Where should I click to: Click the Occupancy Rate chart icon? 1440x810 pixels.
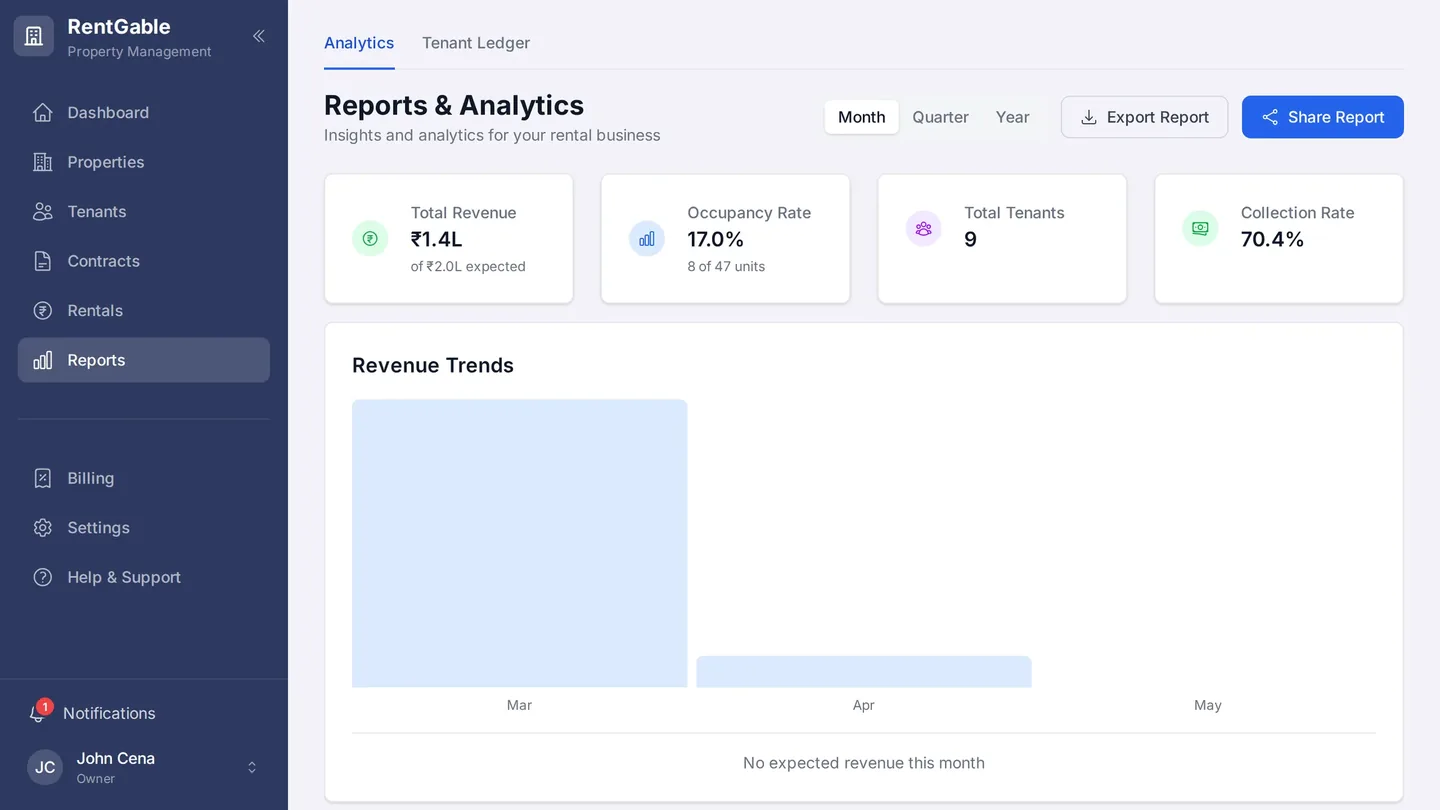pyautogui.click(x=647, y=238)
